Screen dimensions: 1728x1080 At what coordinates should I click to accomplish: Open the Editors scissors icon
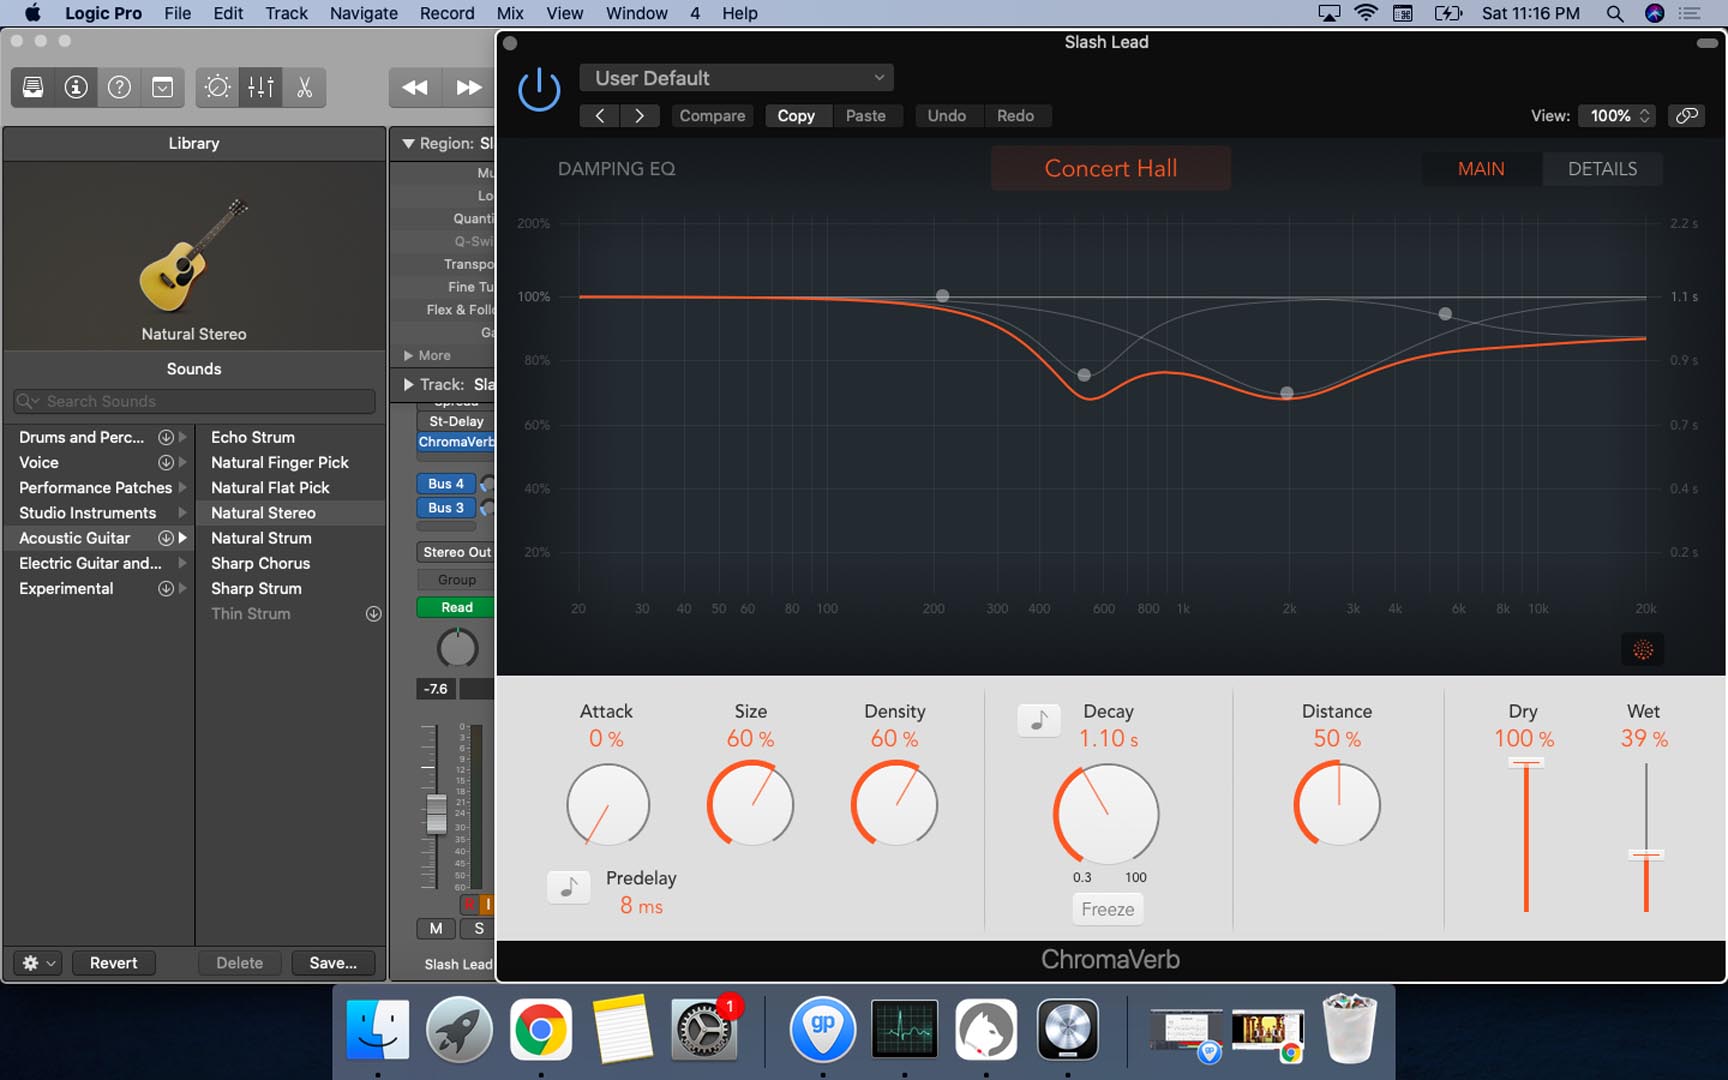click(x=304, y=87)
